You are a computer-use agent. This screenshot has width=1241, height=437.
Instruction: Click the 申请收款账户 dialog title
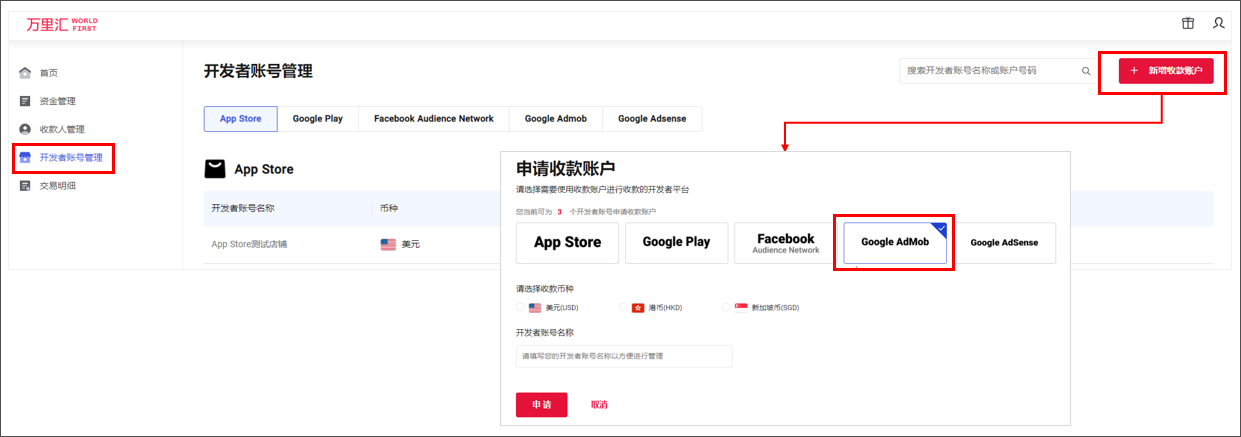point(565,168)
